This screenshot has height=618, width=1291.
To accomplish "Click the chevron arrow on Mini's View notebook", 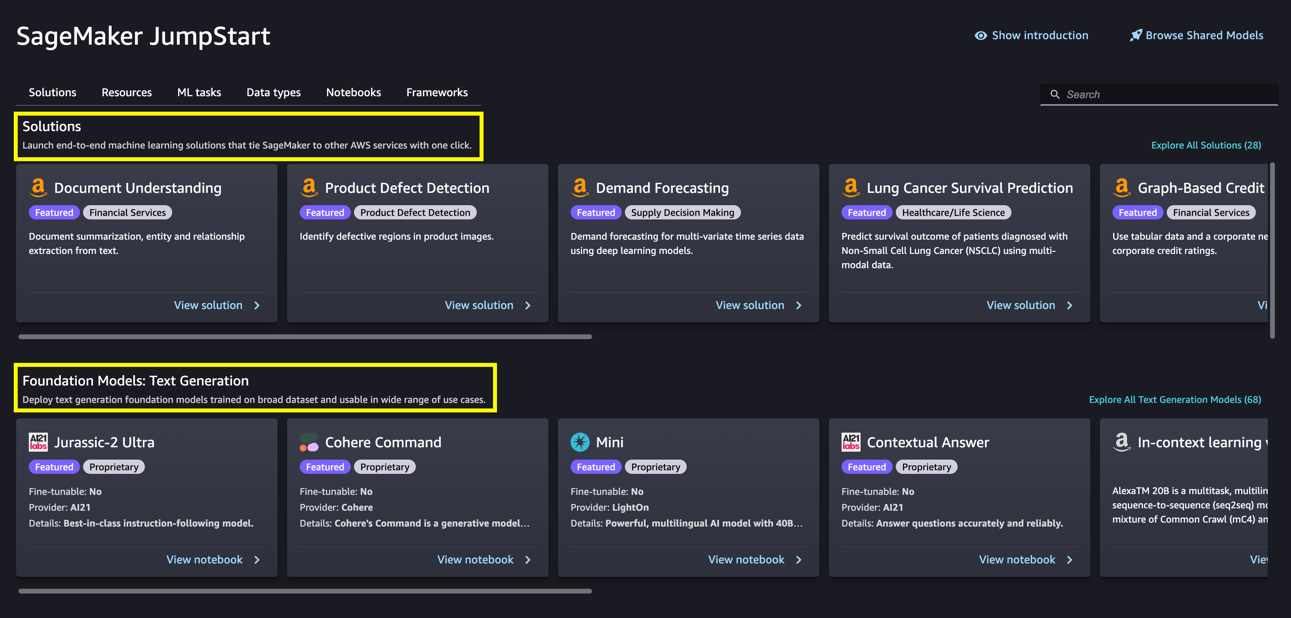I will coord(799,560).
